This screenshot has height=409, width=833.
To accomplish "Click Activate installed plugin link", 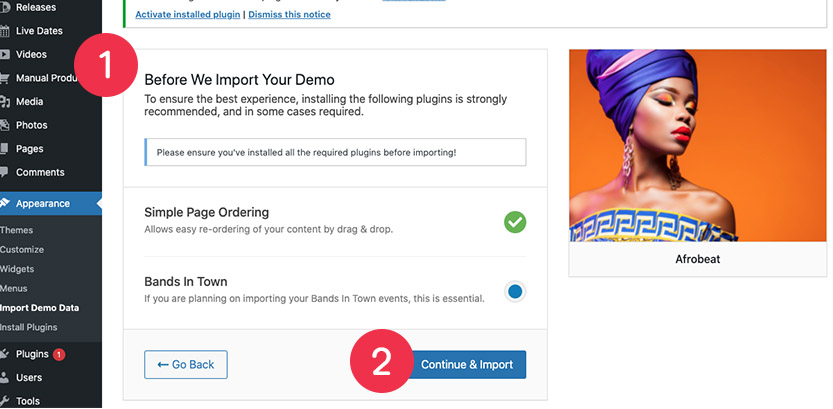I will (x=188, y=14).
